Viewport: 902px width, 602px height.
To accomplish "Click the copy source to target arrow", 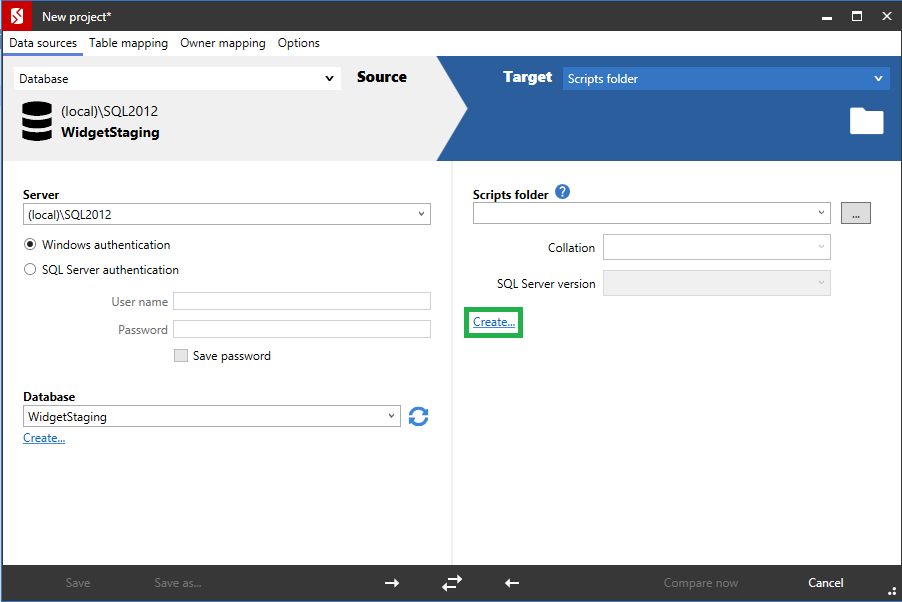I will coord(391,583).
